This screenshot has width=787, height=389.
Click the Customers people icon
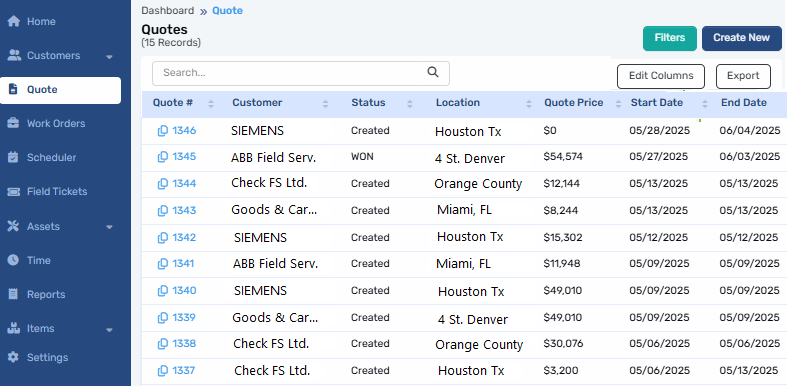(x=14, y=55)
